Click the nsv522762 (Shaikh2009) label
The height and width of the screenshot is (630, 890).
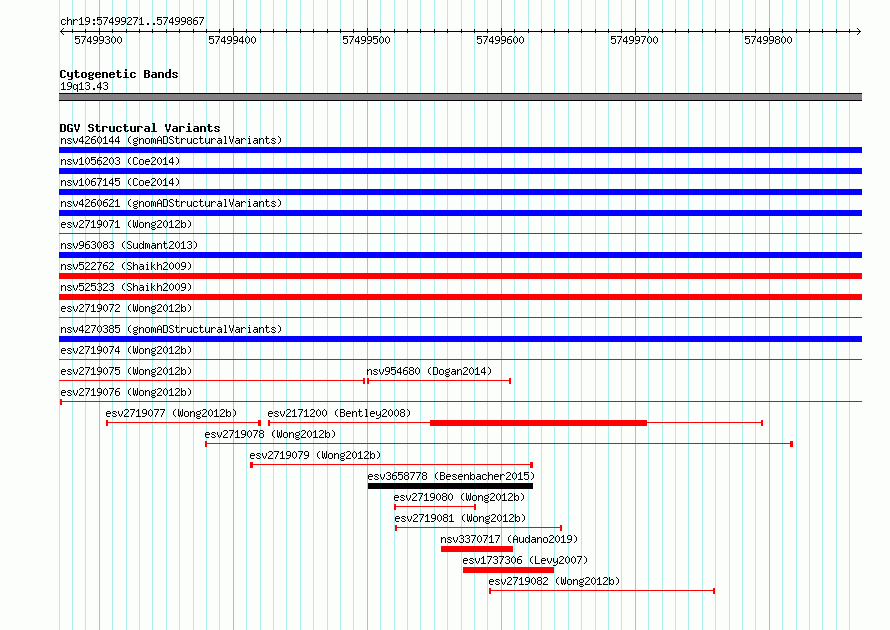[126, 266]
